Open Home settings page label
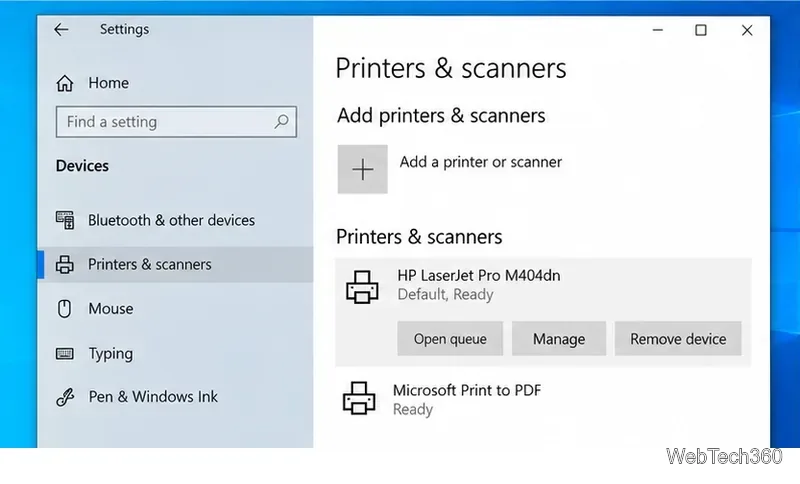Image resolution: width=800 pixels, height=484 pixels. 108,83
